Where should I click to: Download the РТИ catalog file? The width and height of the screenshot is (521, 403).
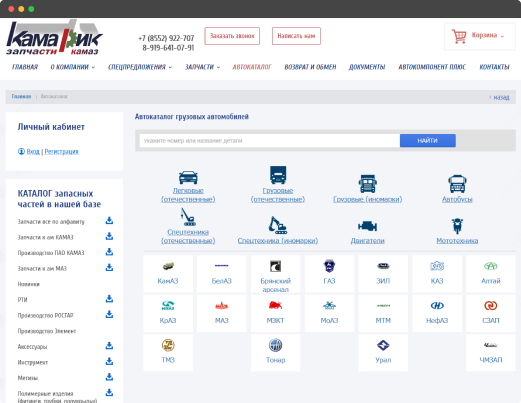[109, 299]
